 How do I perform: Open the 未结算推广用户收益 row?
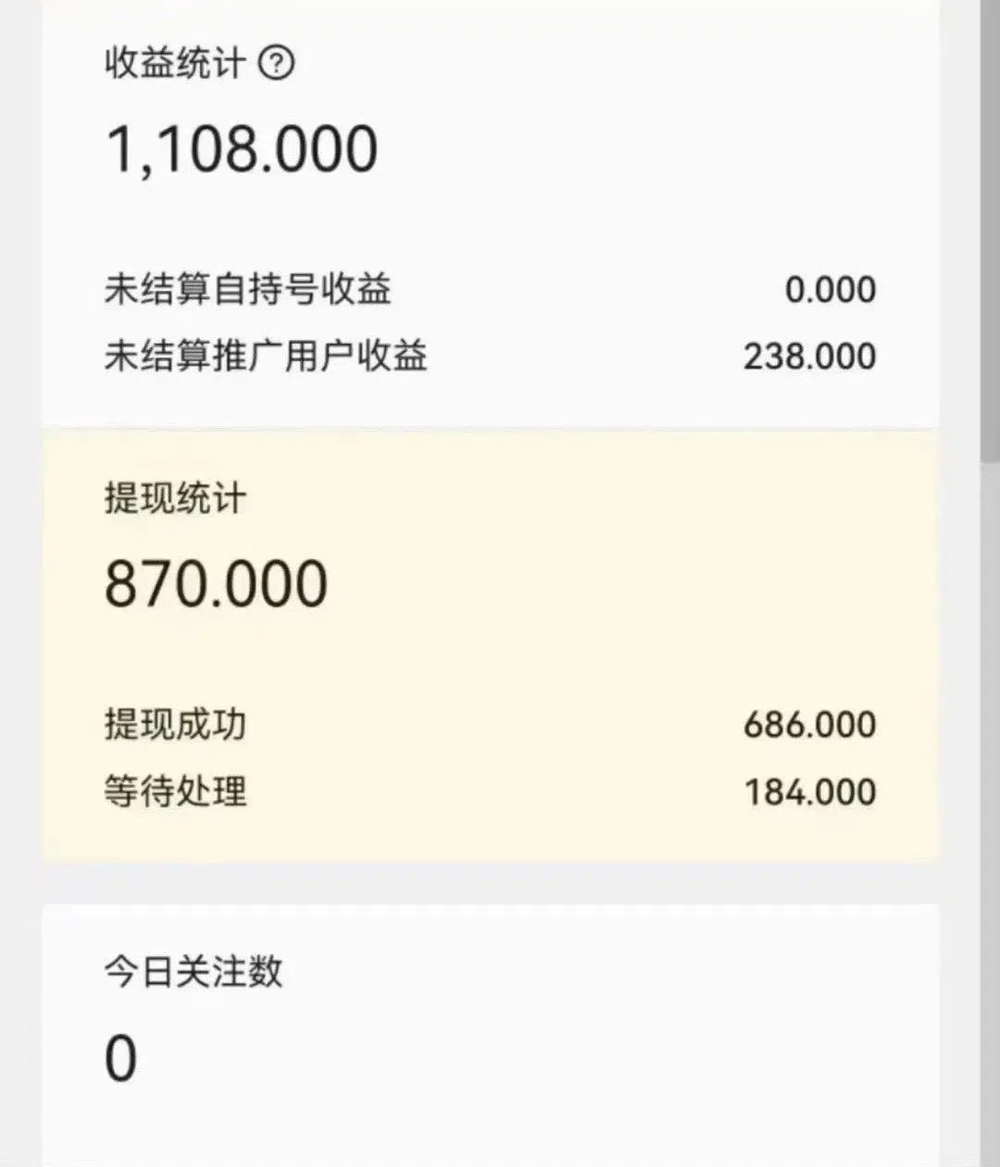(x=490, y=356)
